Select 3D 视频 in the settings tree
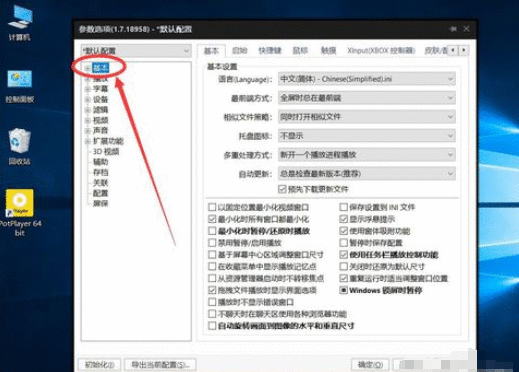The image size is (519, 372). click(106, 151)
